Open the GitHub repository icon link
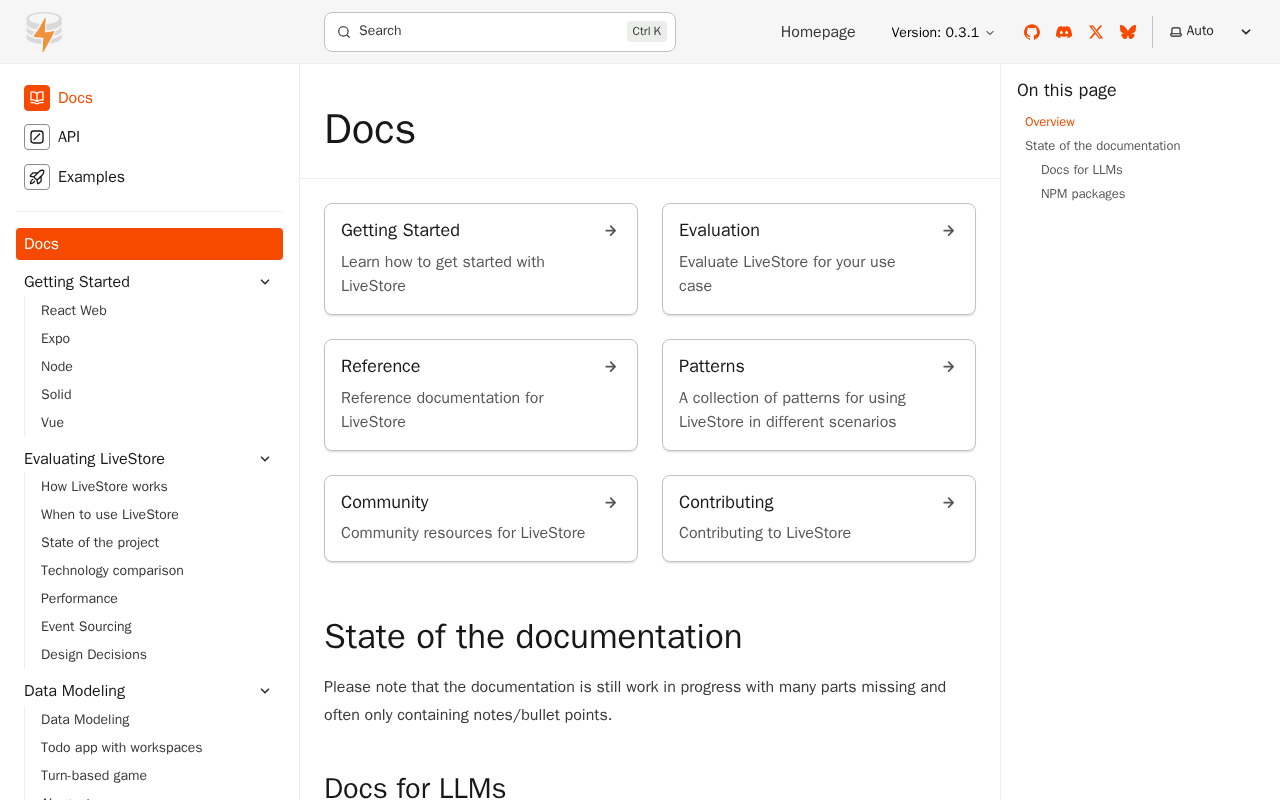 coord(1032,32)
